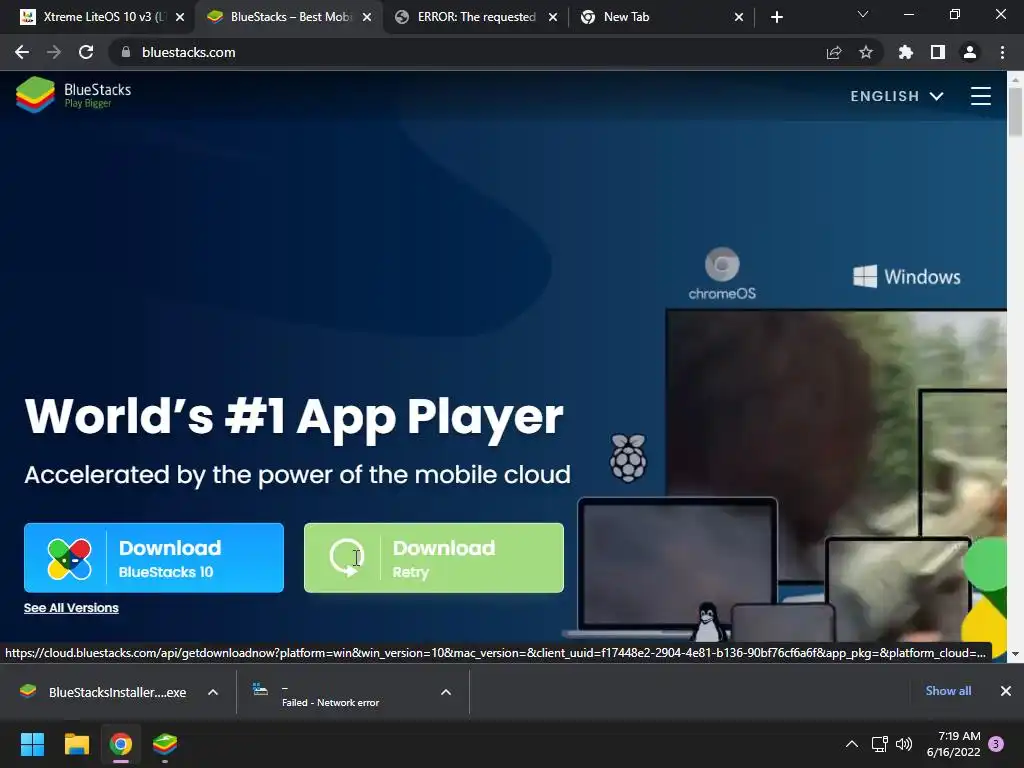
Task: Open the Windows Start menu
Action: pos(32,744)
